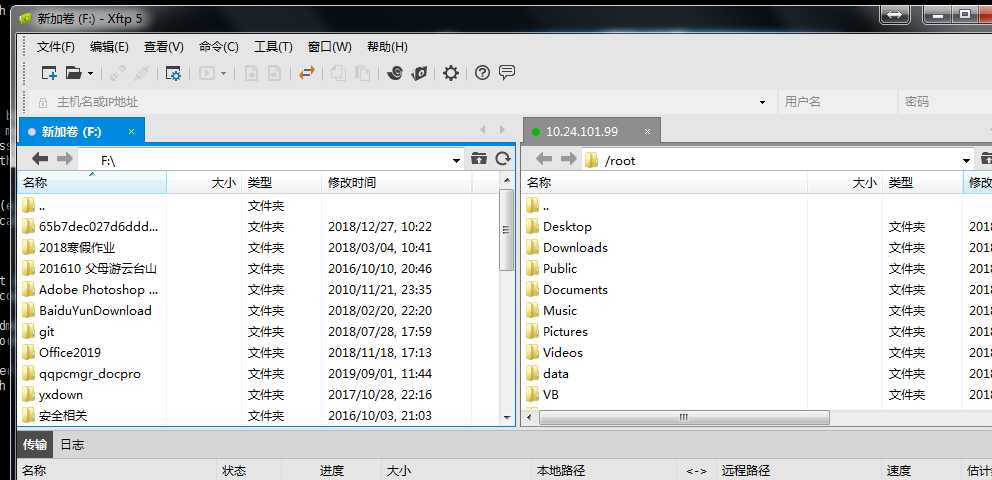Screen dimensions: 992x480
Task: Select the git folder in local pane
Action: pyautogui.click(x=47, y=331)
